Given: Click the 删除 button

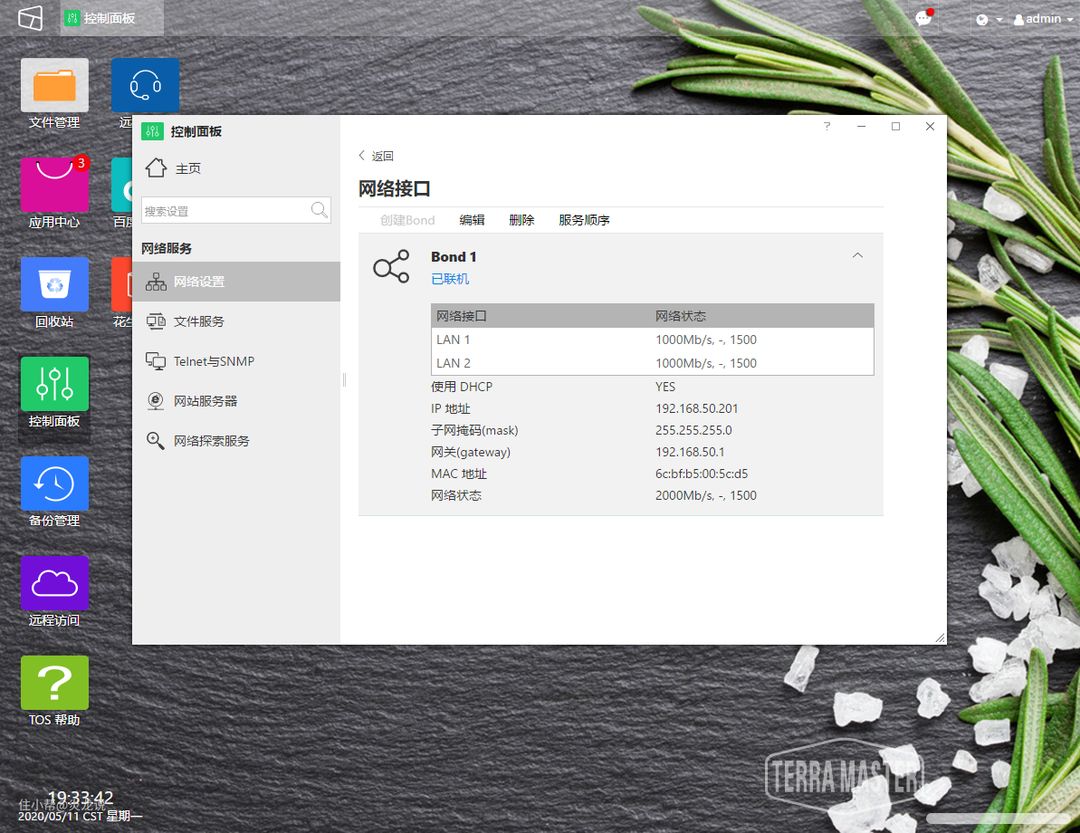Looking at the screenshot, I should (x=521, y=220).
